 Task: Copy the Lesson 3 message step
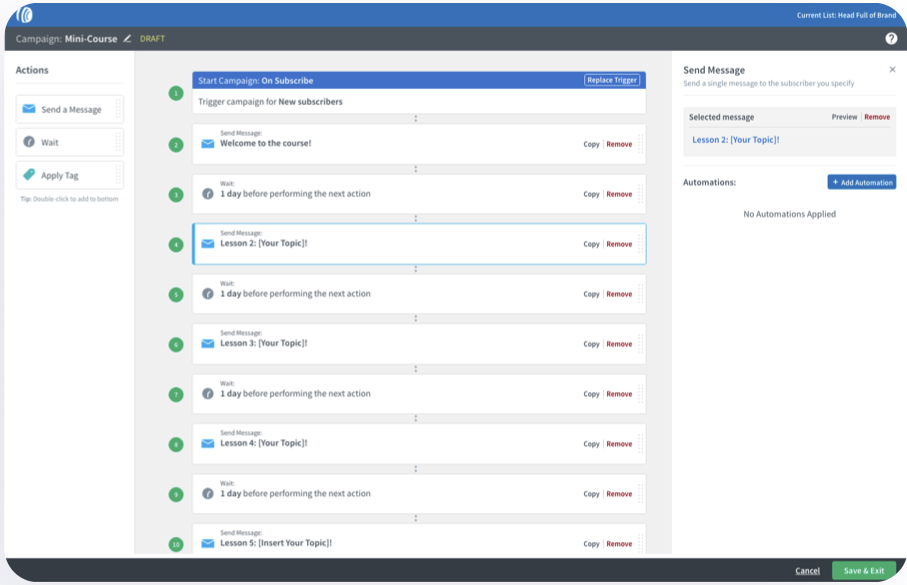pyautogui.click(x=591, y=344)
